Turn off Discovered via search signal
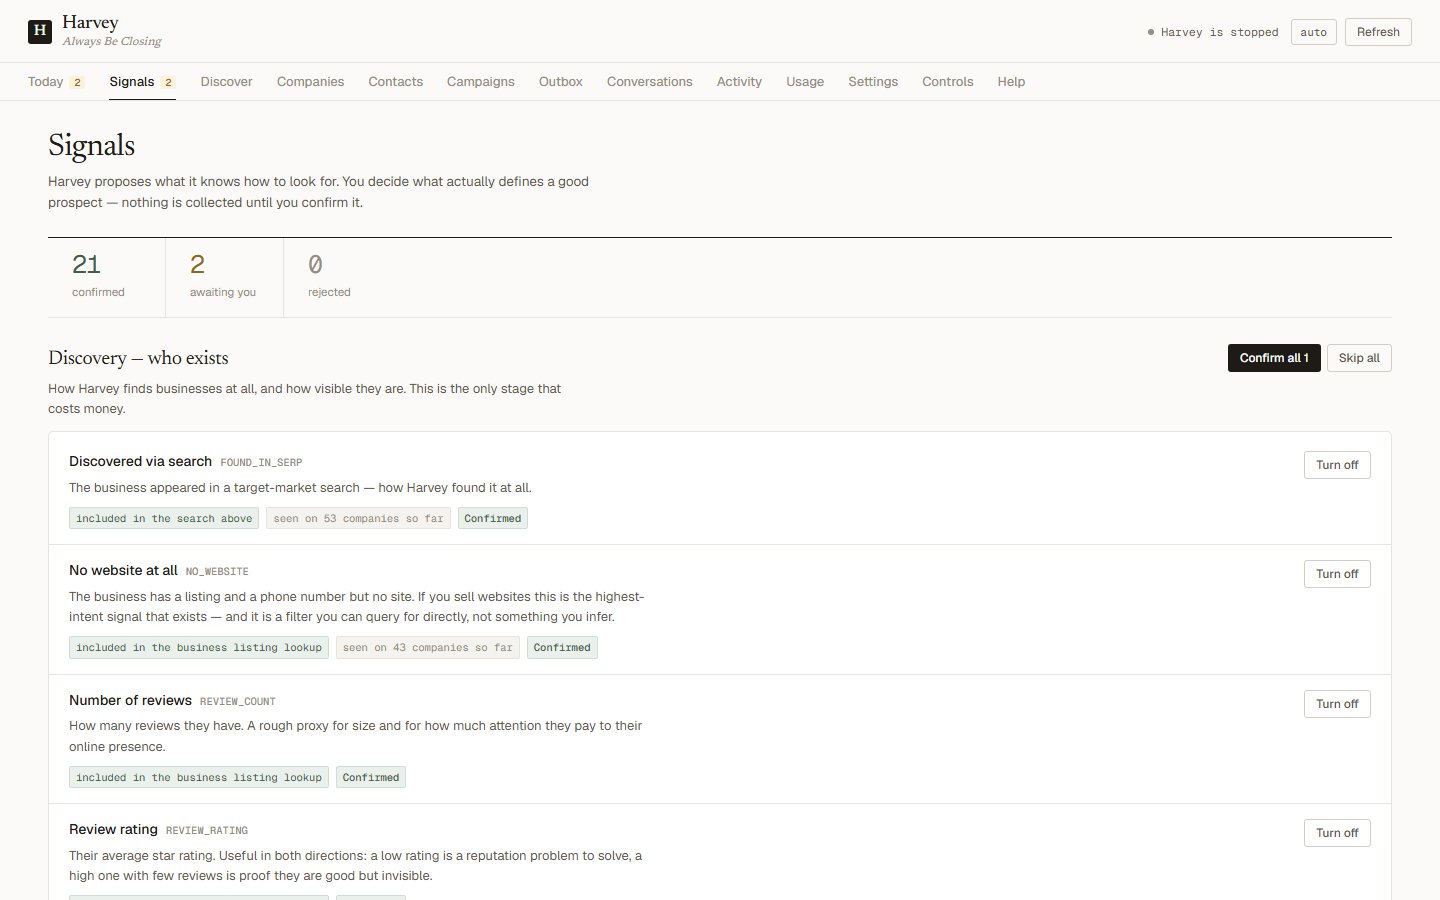 (1337, 465)
